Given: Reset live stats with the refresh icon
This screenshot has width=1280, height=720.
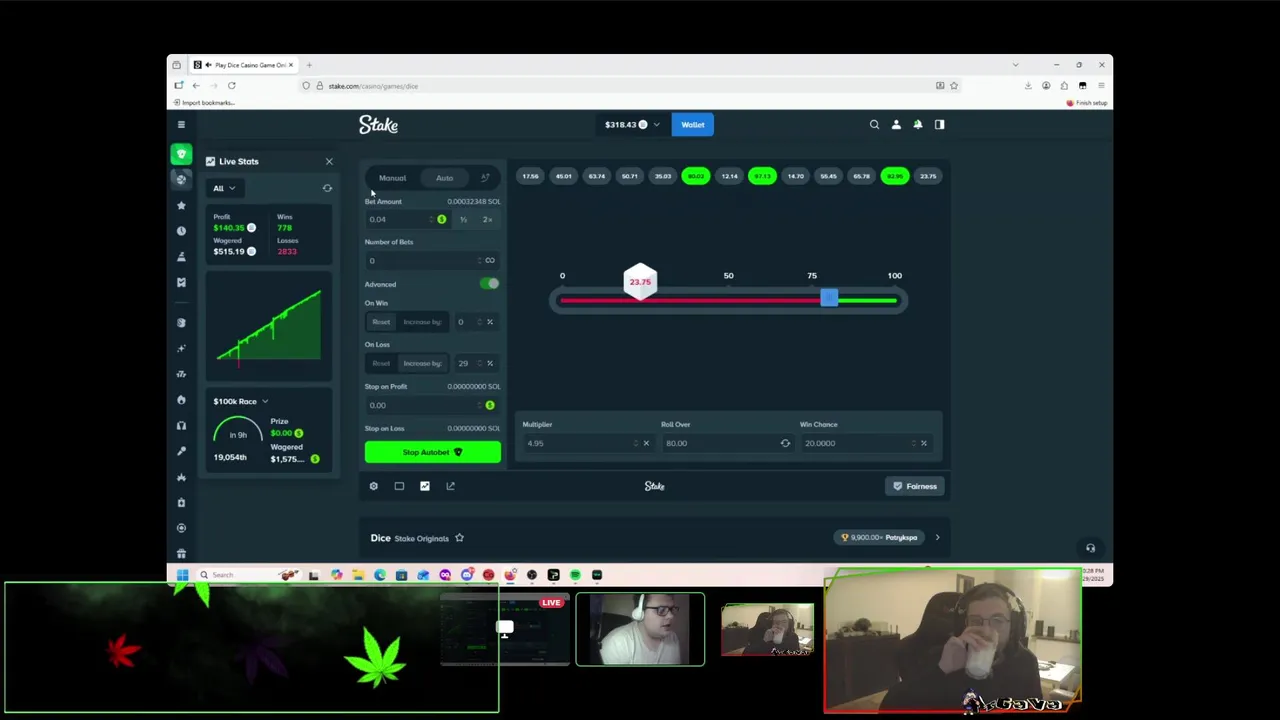Looking at the screenshot, I should tap(327, 188).
